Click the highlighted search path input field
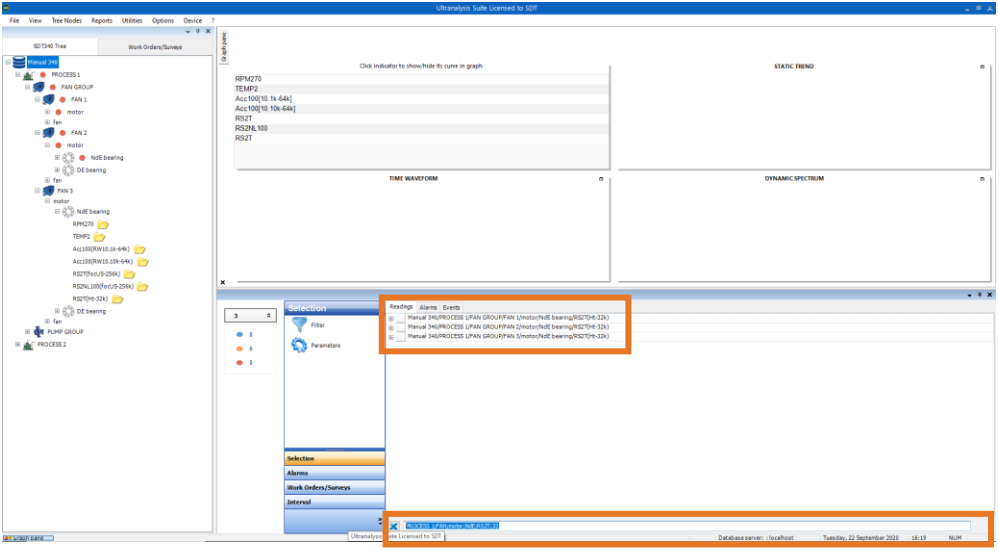This screenshot has height=551, width=999. point(685,526)
